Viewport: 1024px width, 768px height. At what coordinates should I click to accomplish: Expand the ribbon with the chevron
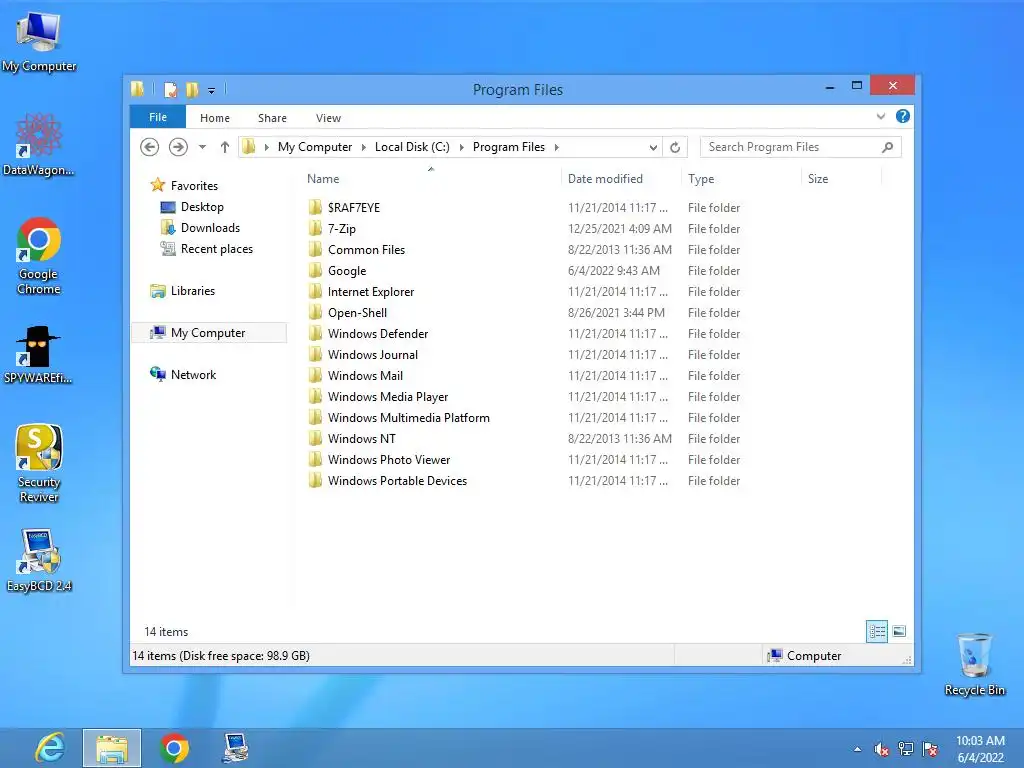coord(881,116)
